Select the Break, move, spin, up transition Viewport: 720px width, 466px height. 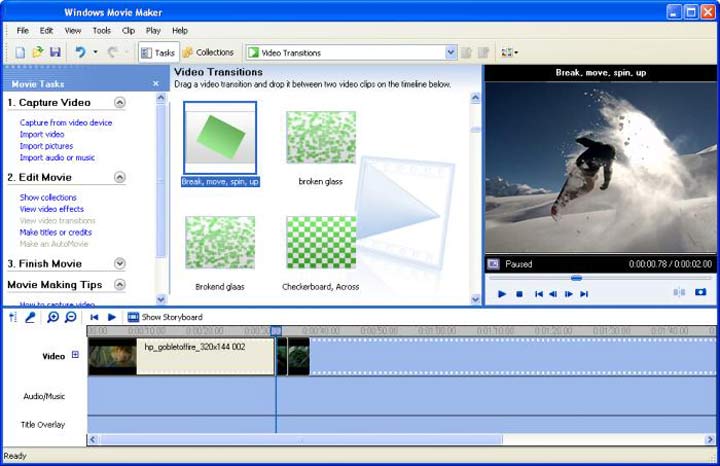pos(220,138)
